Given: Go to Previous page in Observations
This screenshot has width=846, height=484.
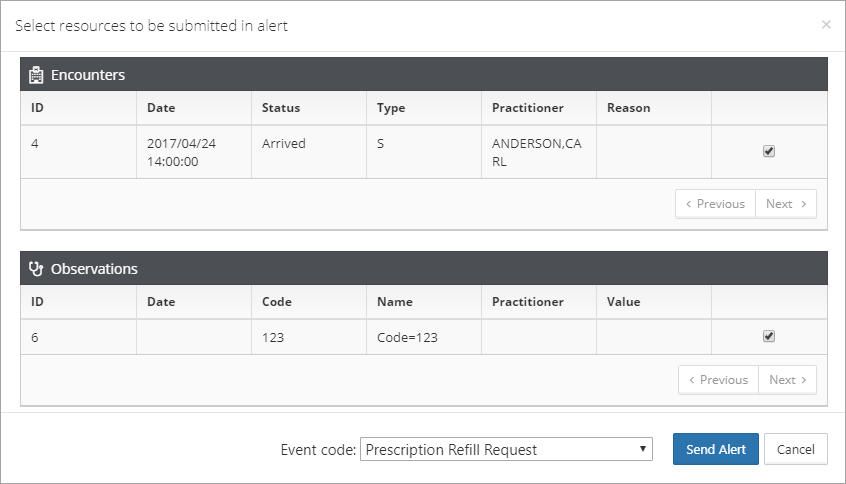Looking at the screenshot, I should point(719,380).
